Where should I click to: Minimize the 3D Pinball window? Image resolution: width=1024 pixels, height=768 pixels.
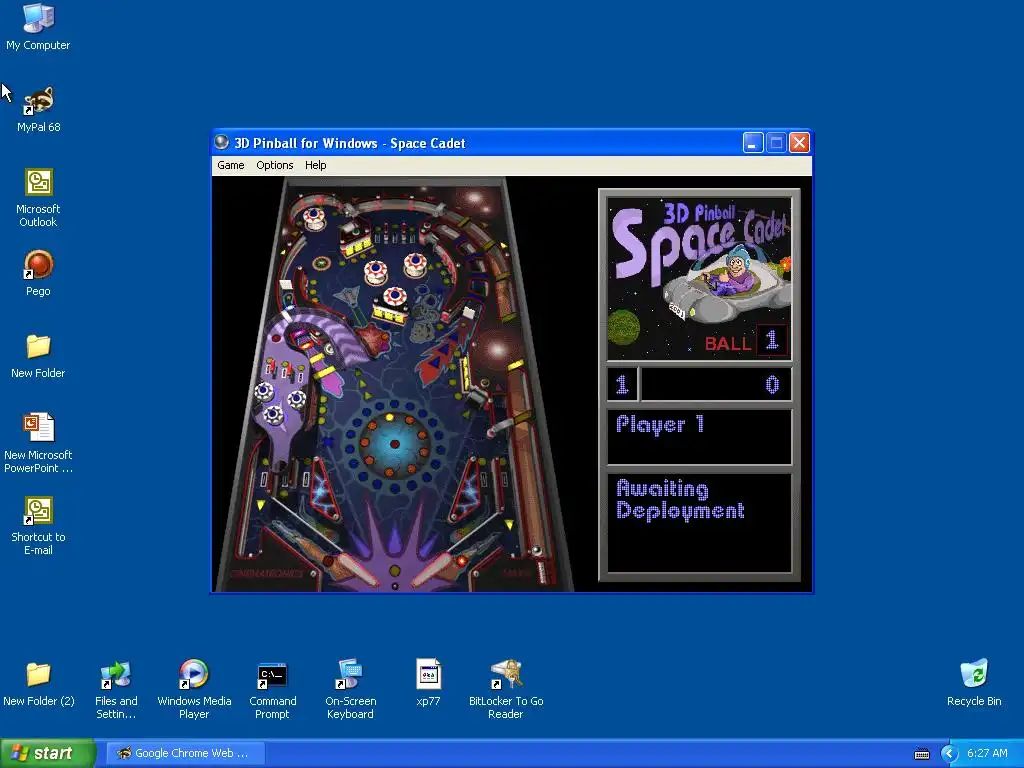(753, 142)
